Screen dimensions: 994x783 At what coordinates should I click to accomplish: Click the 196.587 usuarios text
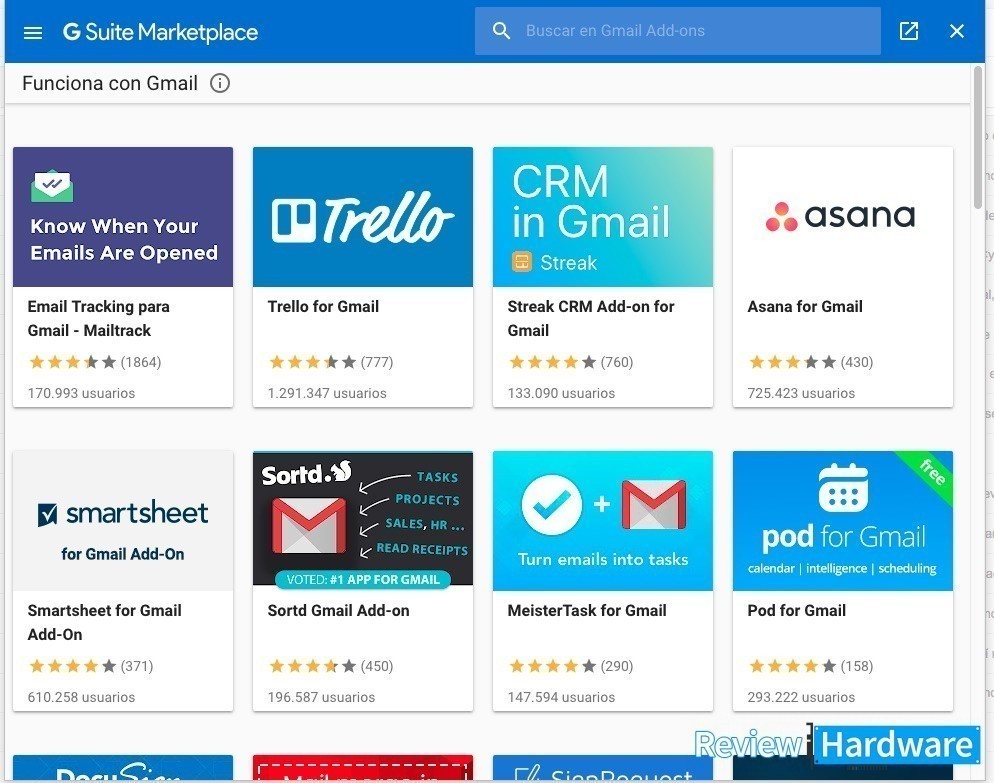321,697
